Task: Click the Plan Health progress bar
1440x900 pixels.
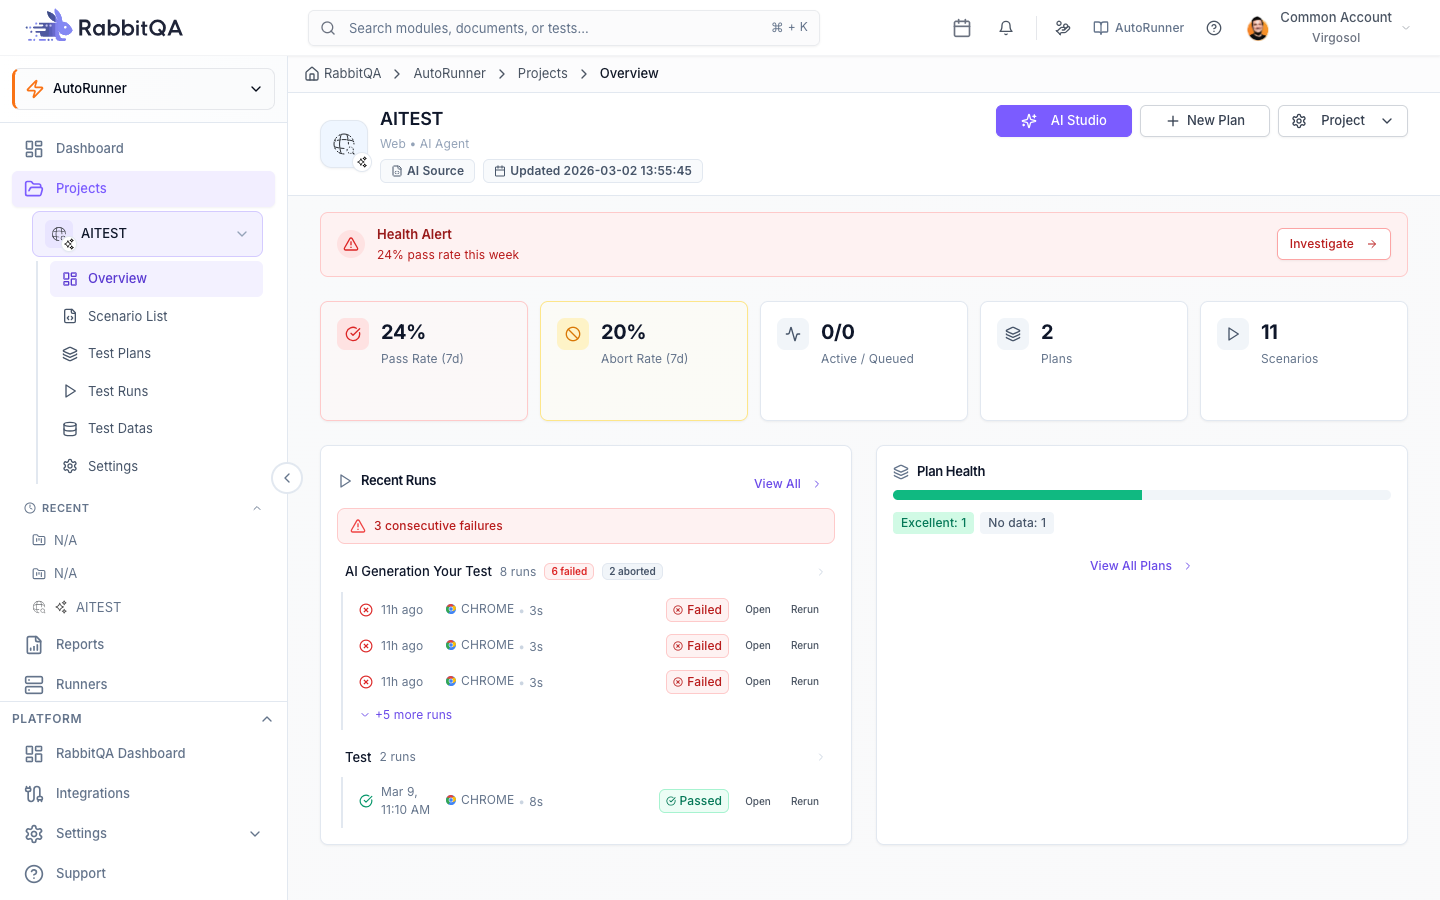Action: tap(1142, 495)
